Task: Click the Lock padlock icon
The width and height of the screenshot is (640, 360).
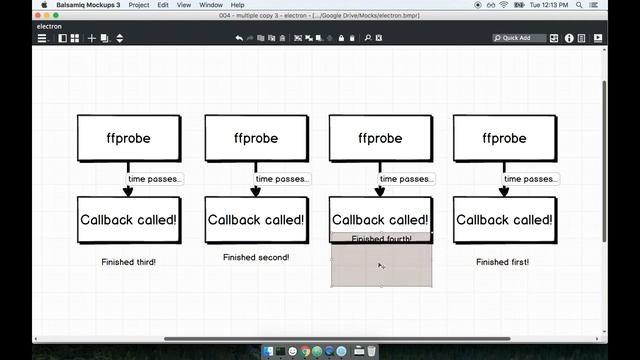Action: [x=341, y=38]
